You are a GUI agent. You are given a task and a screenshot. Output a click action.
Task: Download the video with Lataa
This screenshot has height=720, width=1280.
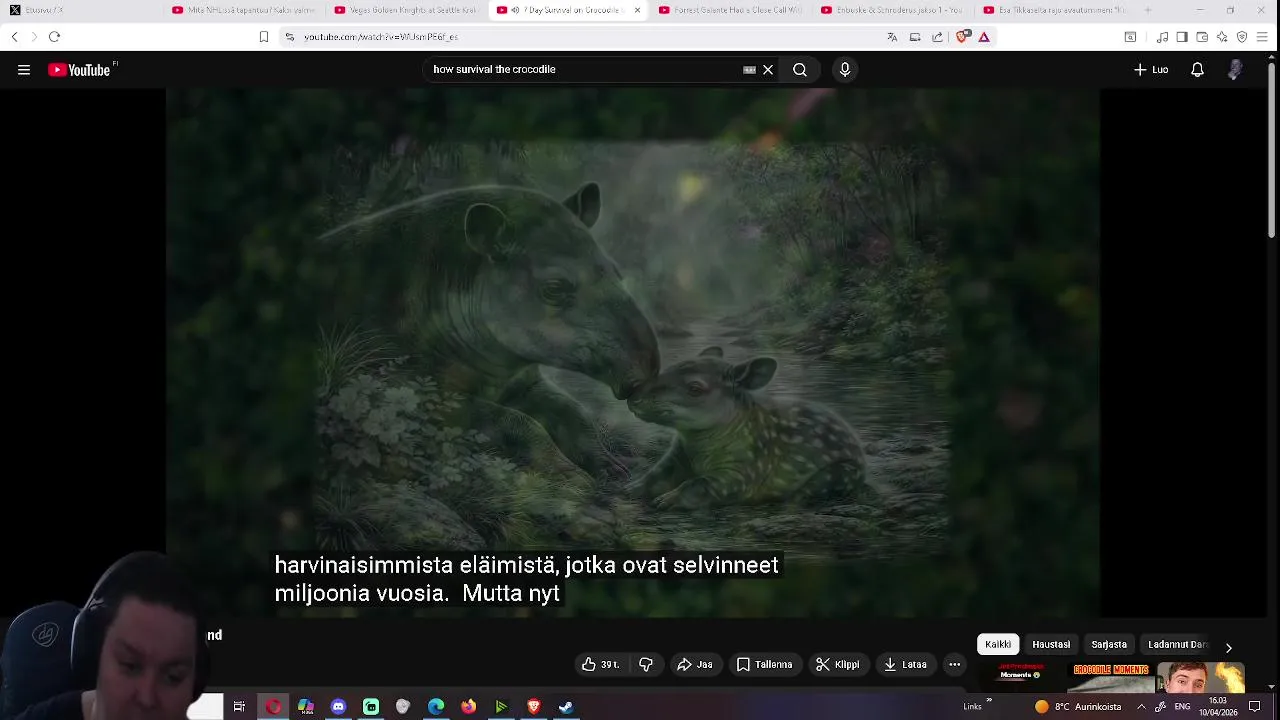point(906,664)
